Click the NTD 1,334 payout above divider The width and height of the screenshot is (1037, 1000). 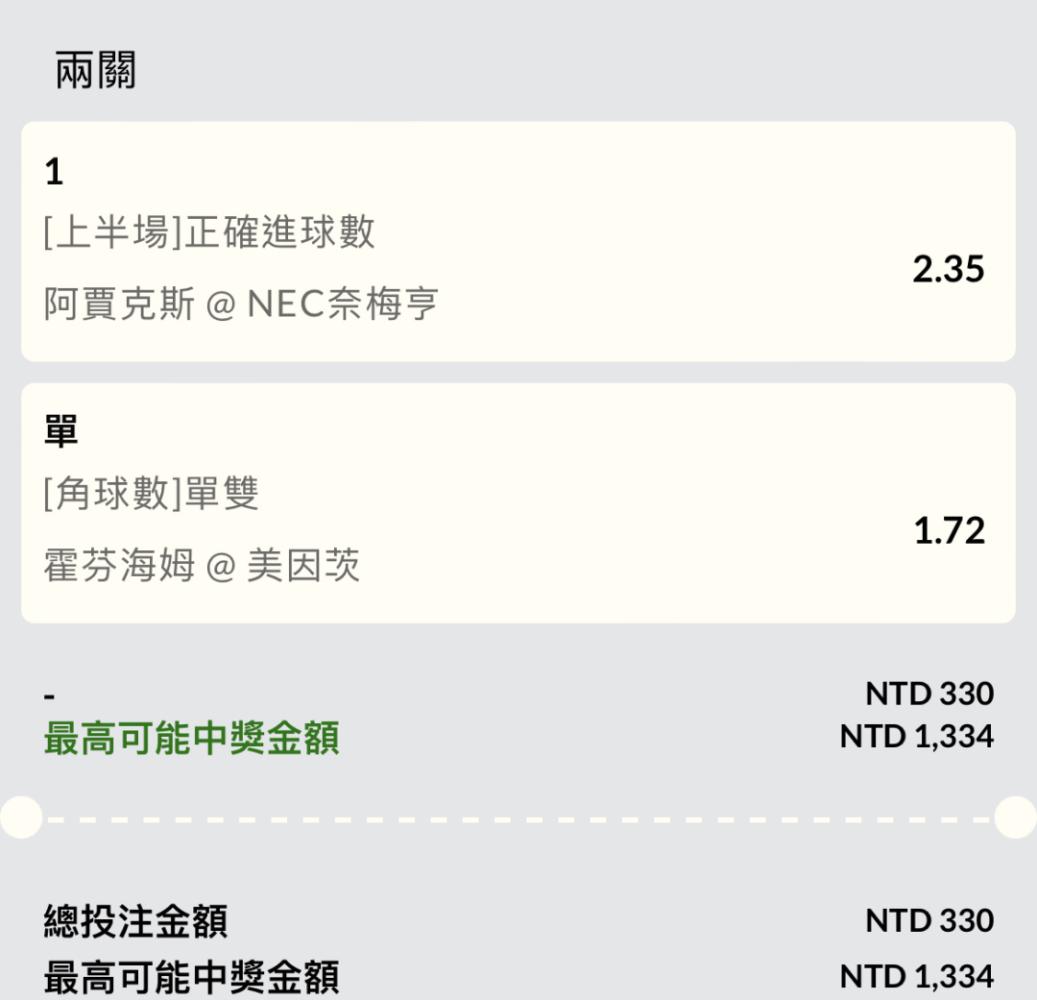click(917, 737)
